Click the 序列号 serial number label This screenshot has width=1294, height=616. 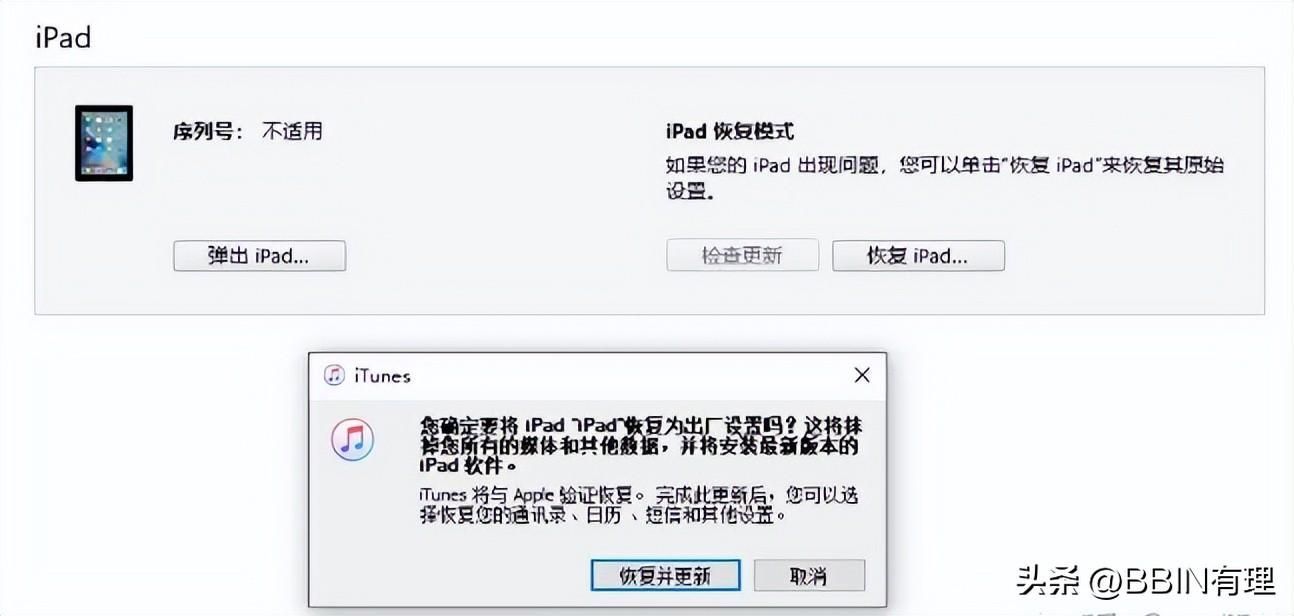click(206, 131)
